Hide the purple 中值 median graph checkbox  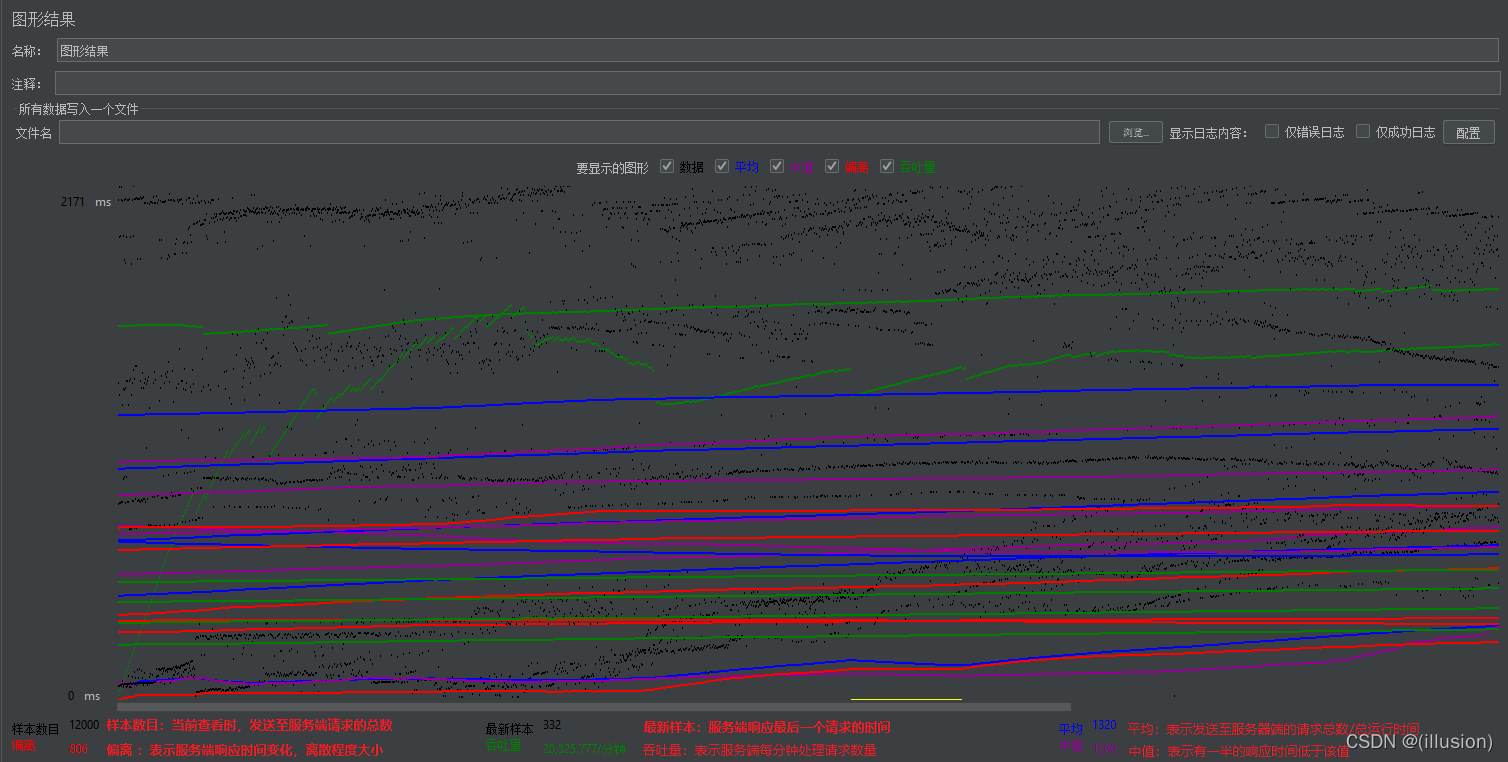(x=777, y=167)
